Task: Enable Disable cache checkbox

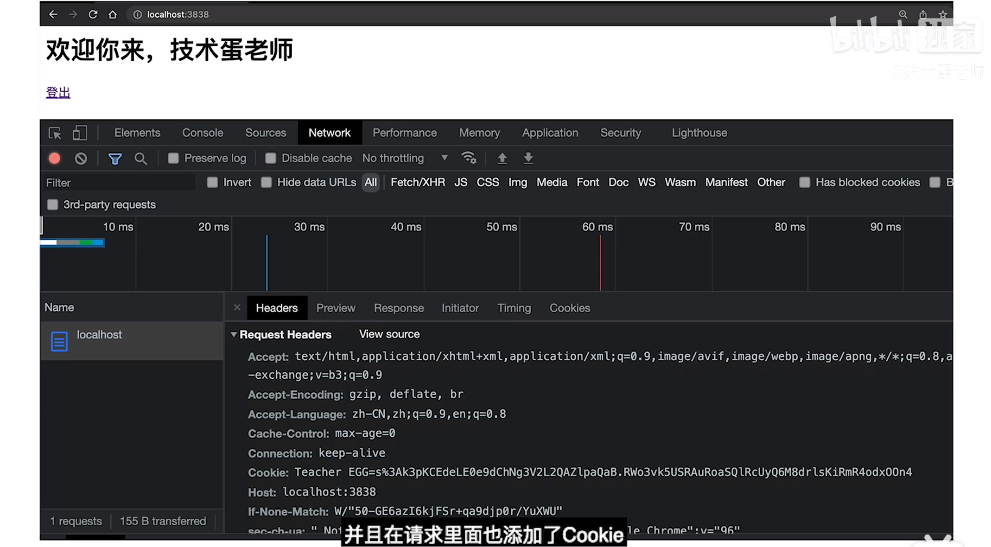Action: point(271,158)
